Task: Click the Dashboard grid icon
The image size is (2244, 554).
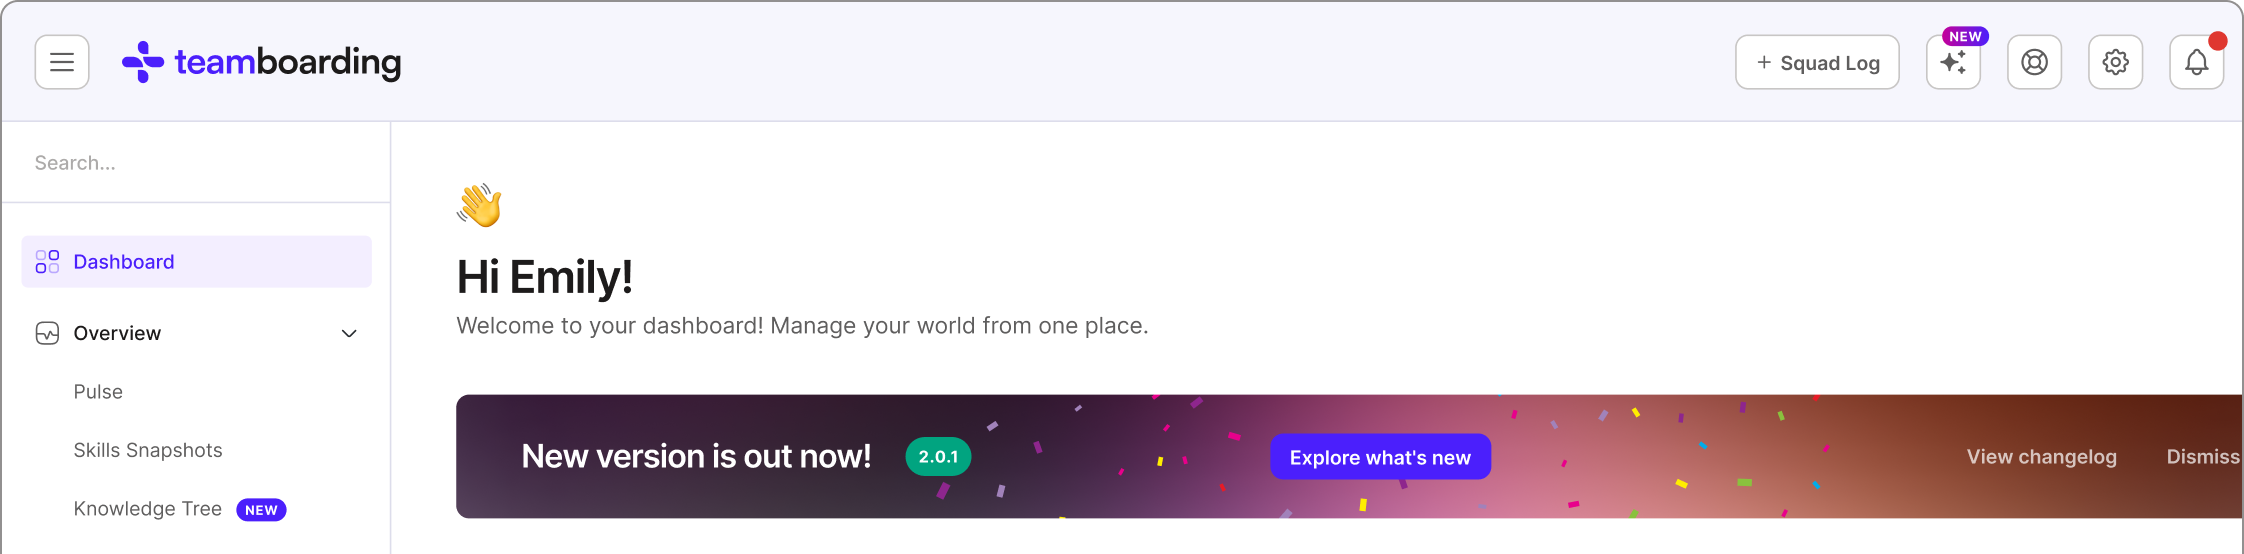Action: tap(47, 262)
